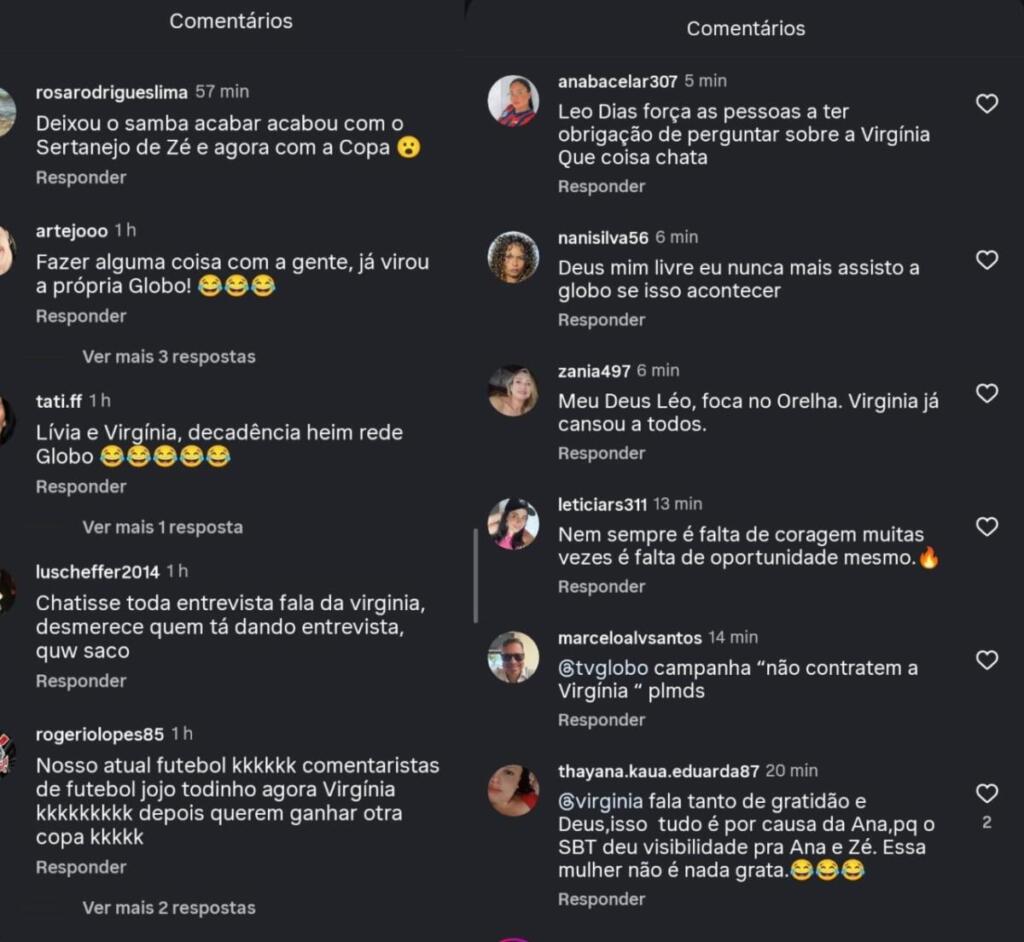Open the @virginia mention link
Viewport: 1024px width, 942px height.
(600, 802)
